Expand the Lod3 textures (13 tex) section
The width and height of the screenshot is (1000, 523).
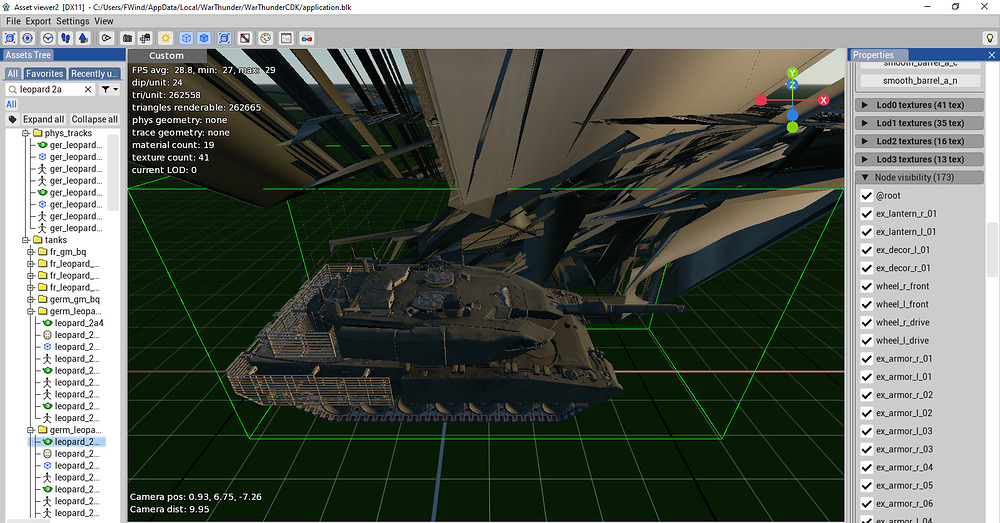coord(919,159)
